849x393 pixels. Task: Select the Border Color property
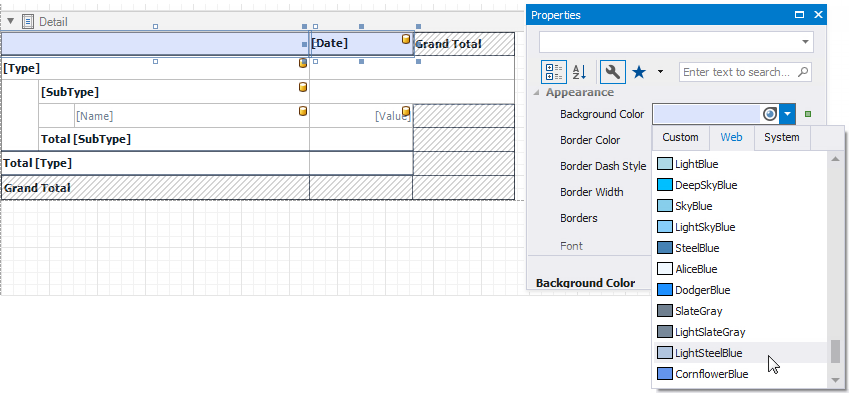click(590, 140)
